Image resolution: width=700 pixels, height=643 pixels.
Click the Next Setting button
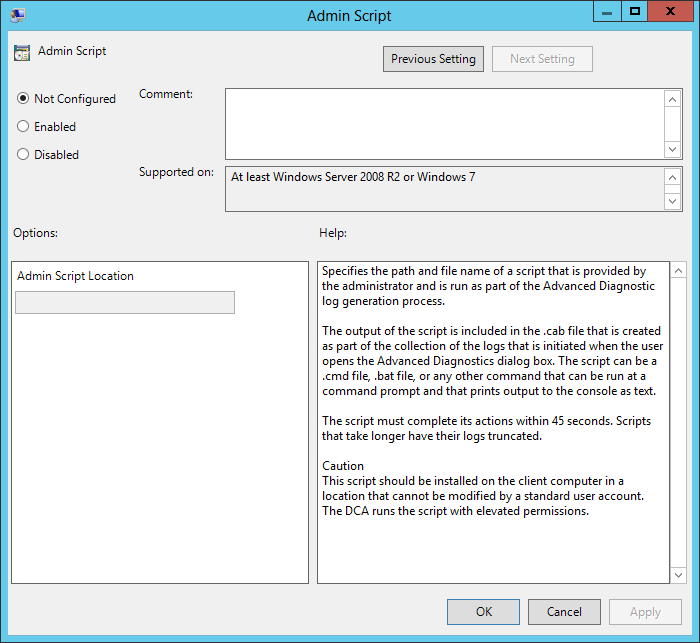pyautogui.click(x=542, y=59)
